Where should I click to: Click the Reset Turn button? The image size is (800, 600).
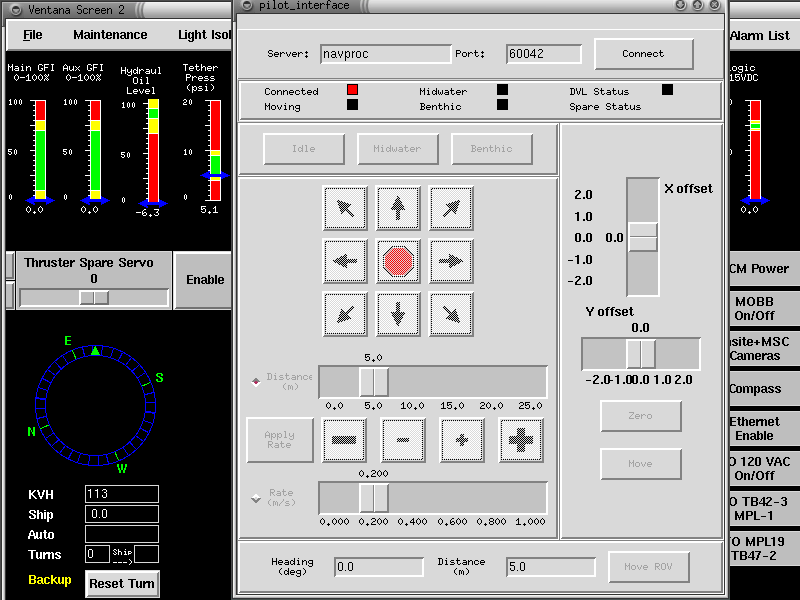[x=122, y=584]
